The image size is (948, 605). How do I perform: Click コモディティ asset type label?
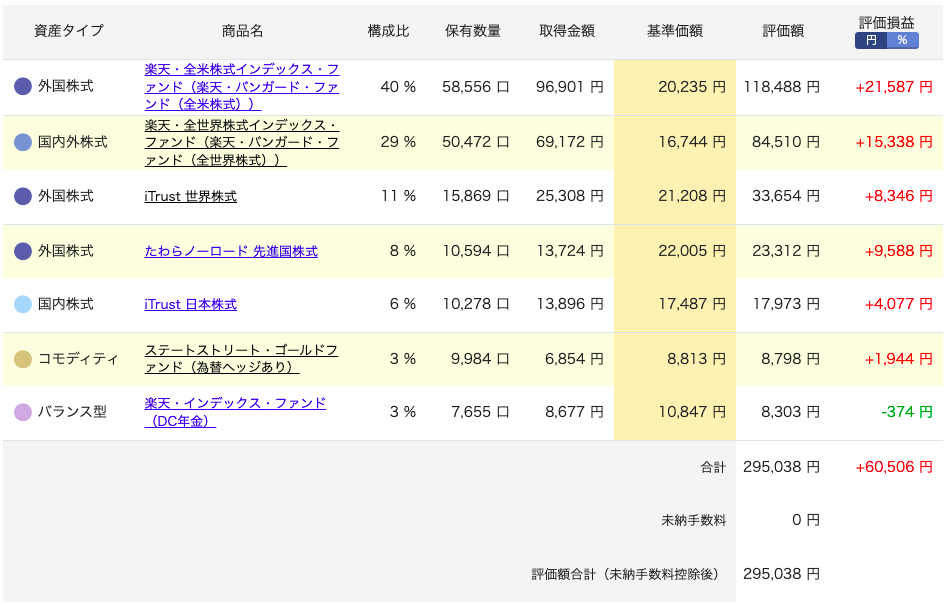[78, 359]
